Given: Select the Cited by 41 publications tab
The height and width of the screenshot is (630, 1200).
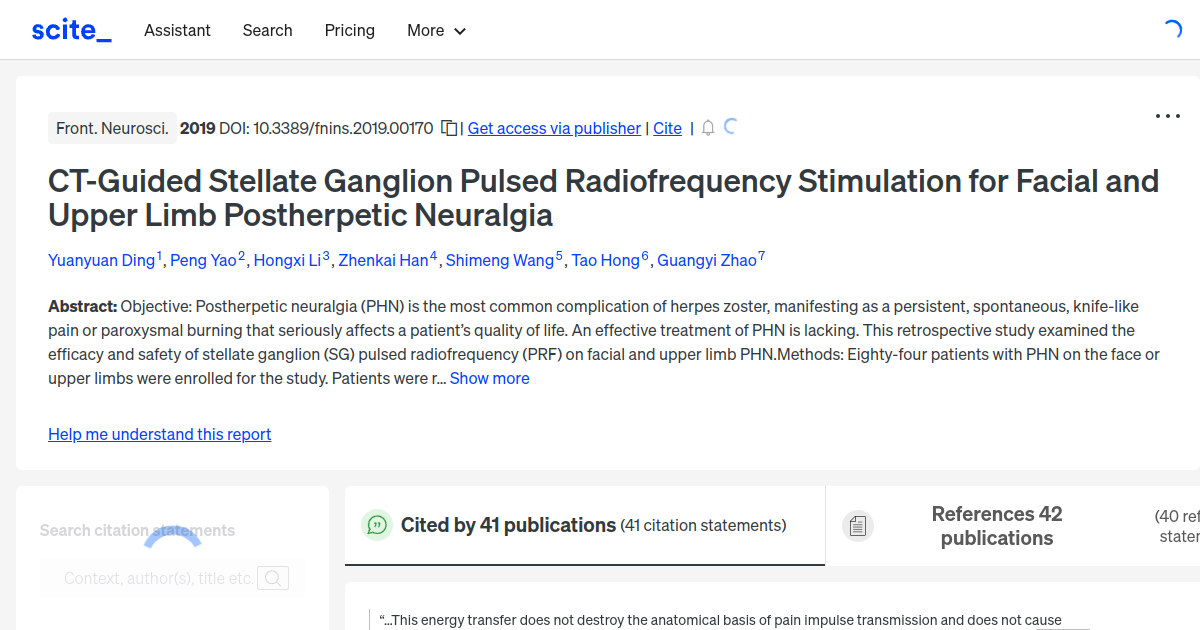Looking at the screenshot, I should pos(507,524).
